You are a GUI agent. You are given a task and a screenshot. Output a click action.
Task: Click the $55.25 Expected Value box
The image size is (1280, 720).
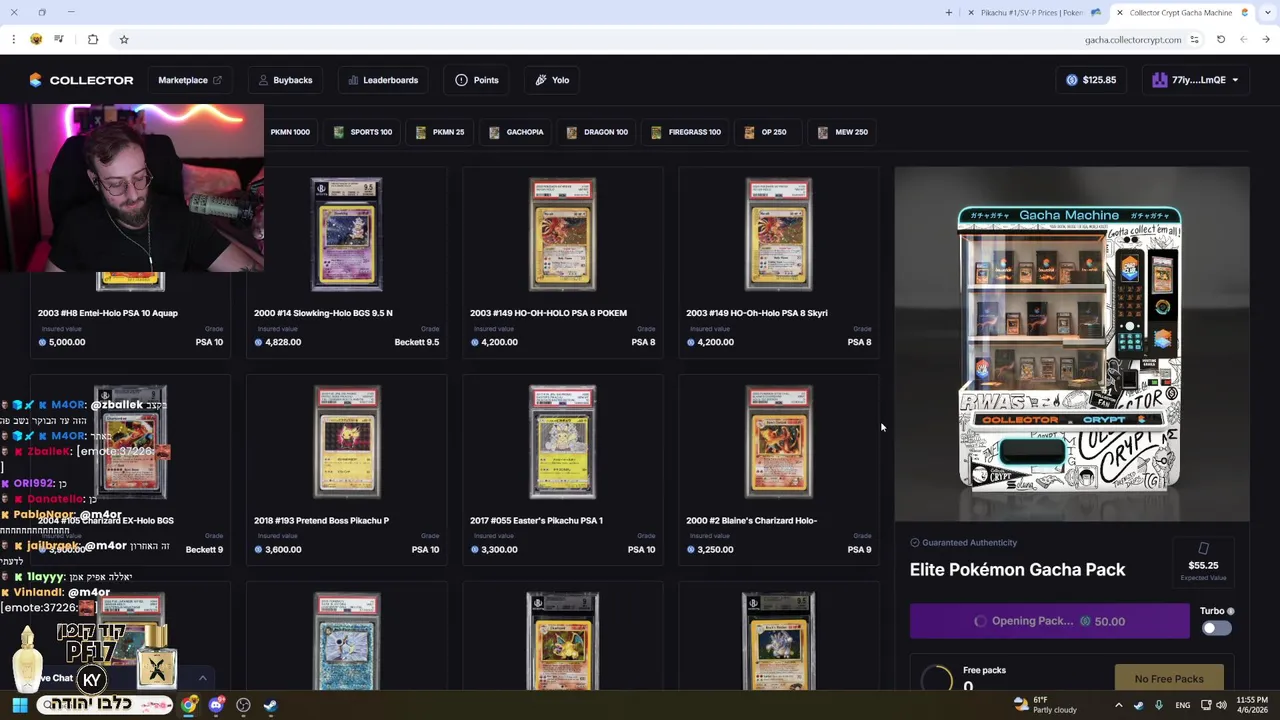coord(1203,564)
